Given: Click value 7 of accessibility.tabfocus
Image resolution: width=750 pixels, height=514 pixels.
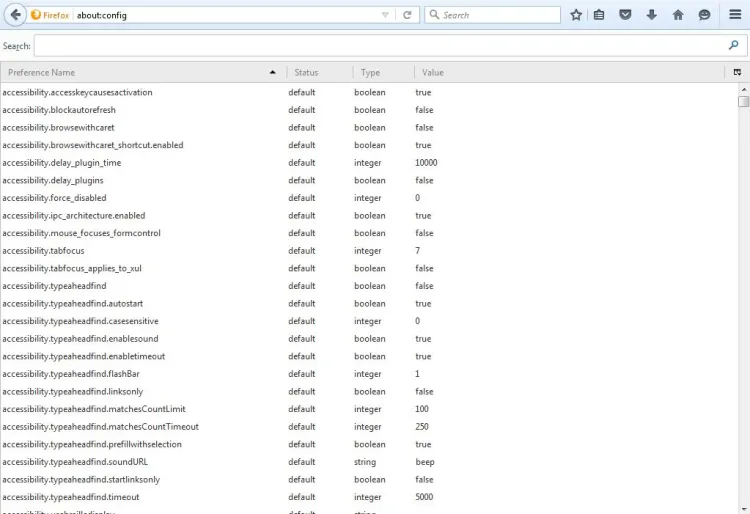Looking at the screenshot, I should click(x=418, y=251).
